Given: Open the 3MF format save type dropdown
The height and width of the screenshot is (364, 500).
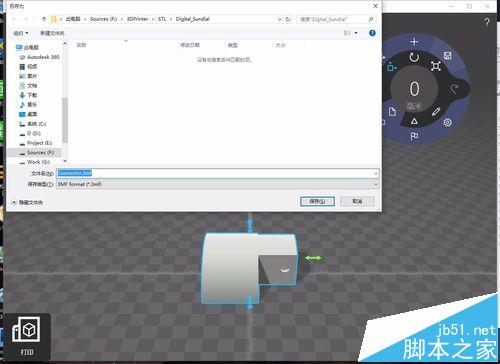Looking at the screenshot, I should (217, 184).
